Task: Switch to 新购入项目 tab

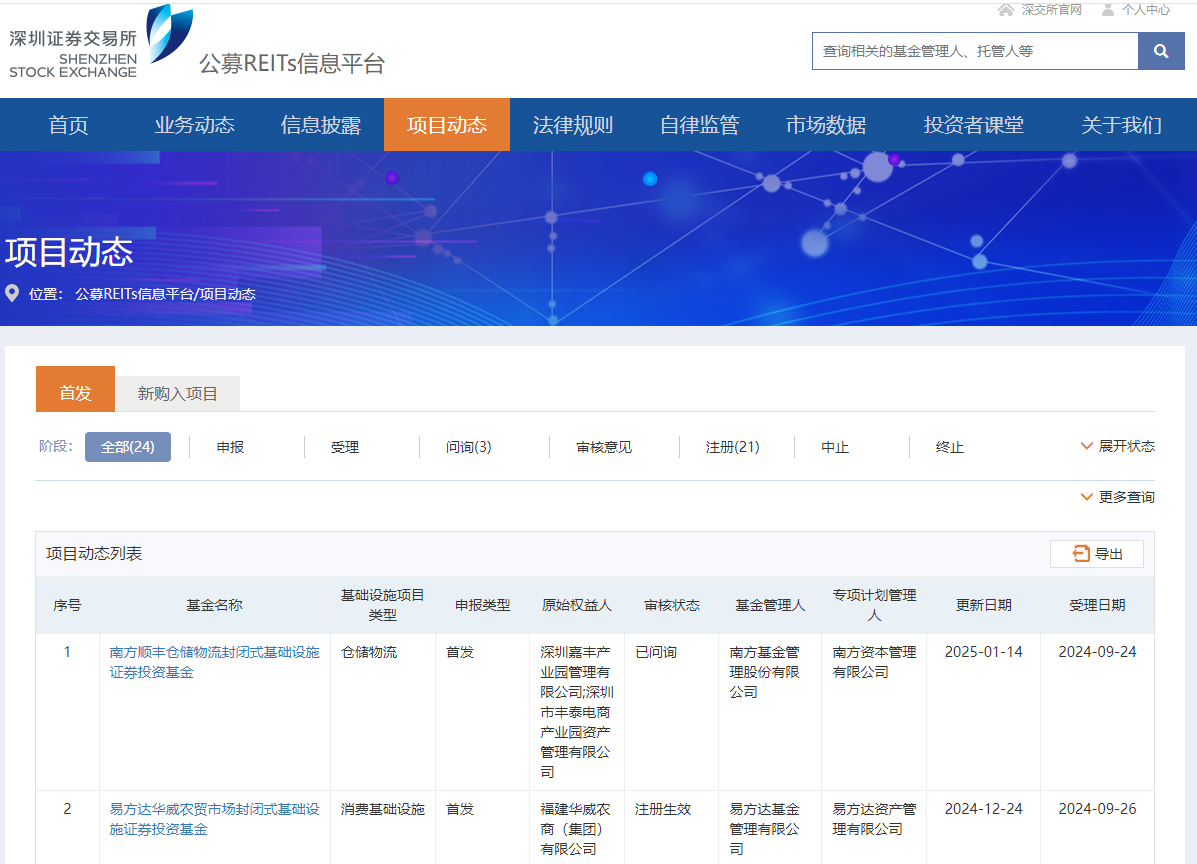Action: (x=177, y=393)
